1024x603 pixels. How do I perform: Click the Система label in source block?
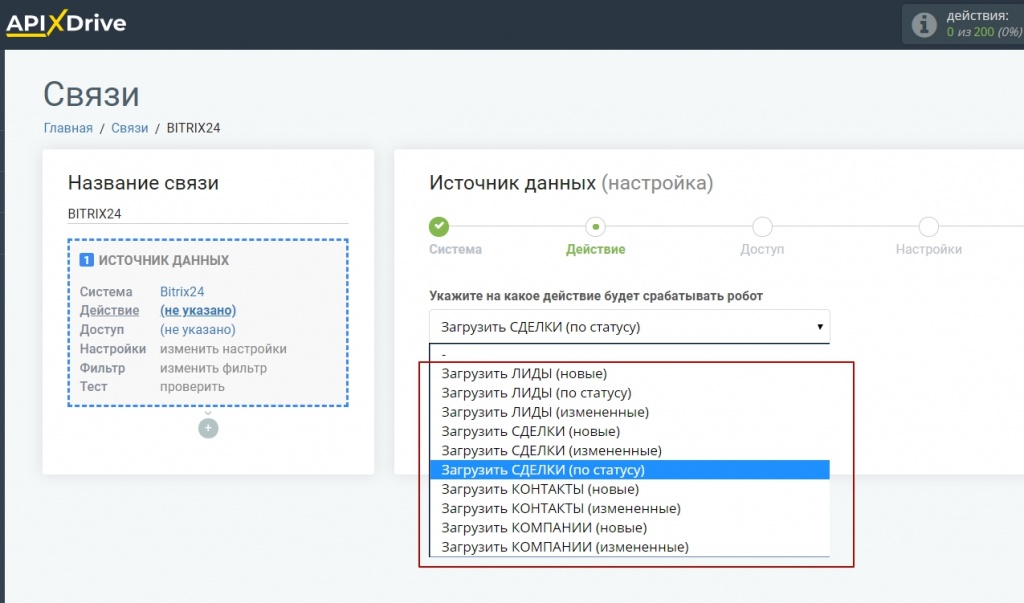coord(106,291)
